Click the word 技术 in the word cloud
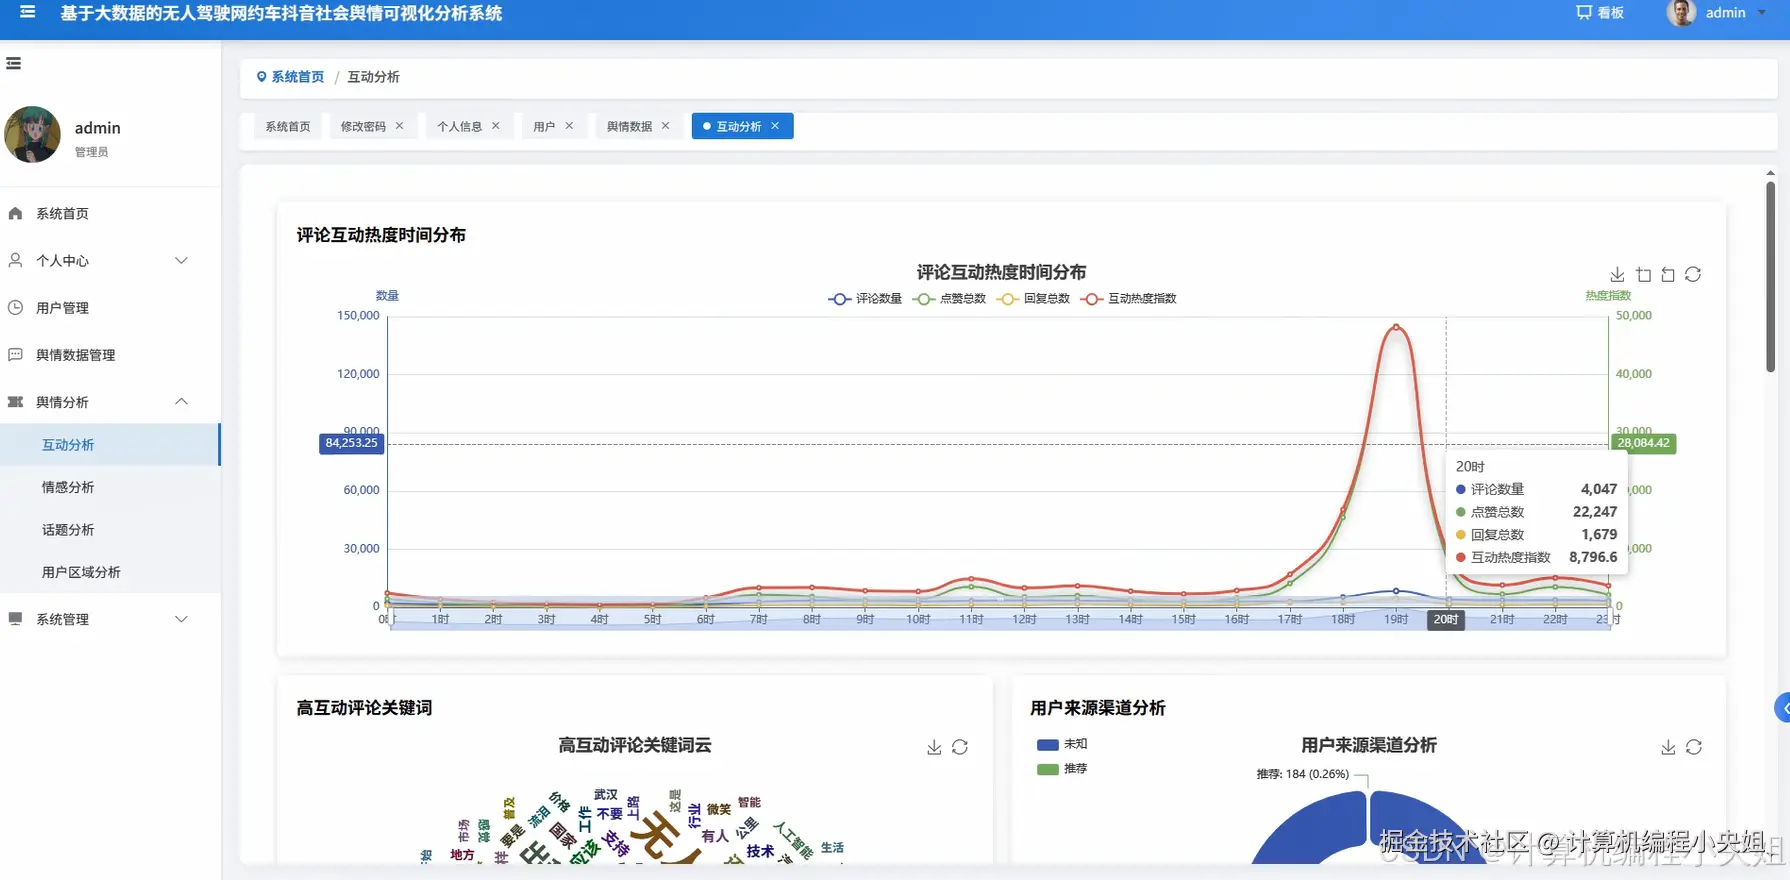The image size is (1790, 880). pos(760,851)
